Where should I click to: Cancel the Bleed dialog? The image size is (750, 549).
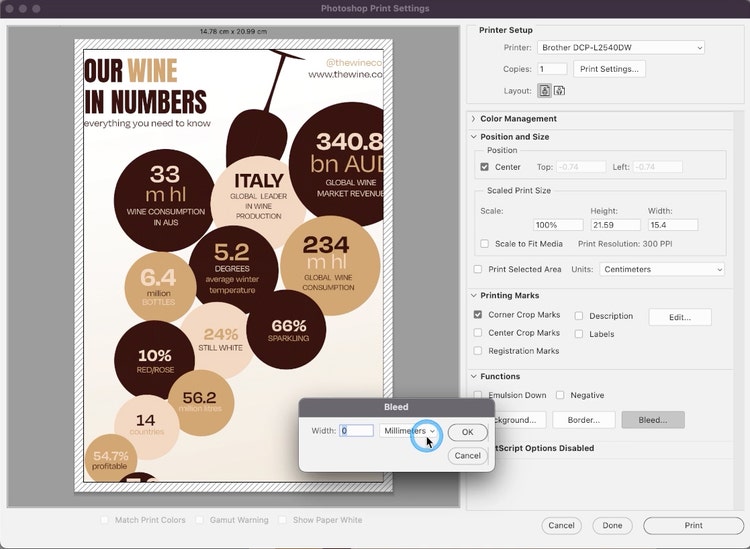(x=467, y=455)
